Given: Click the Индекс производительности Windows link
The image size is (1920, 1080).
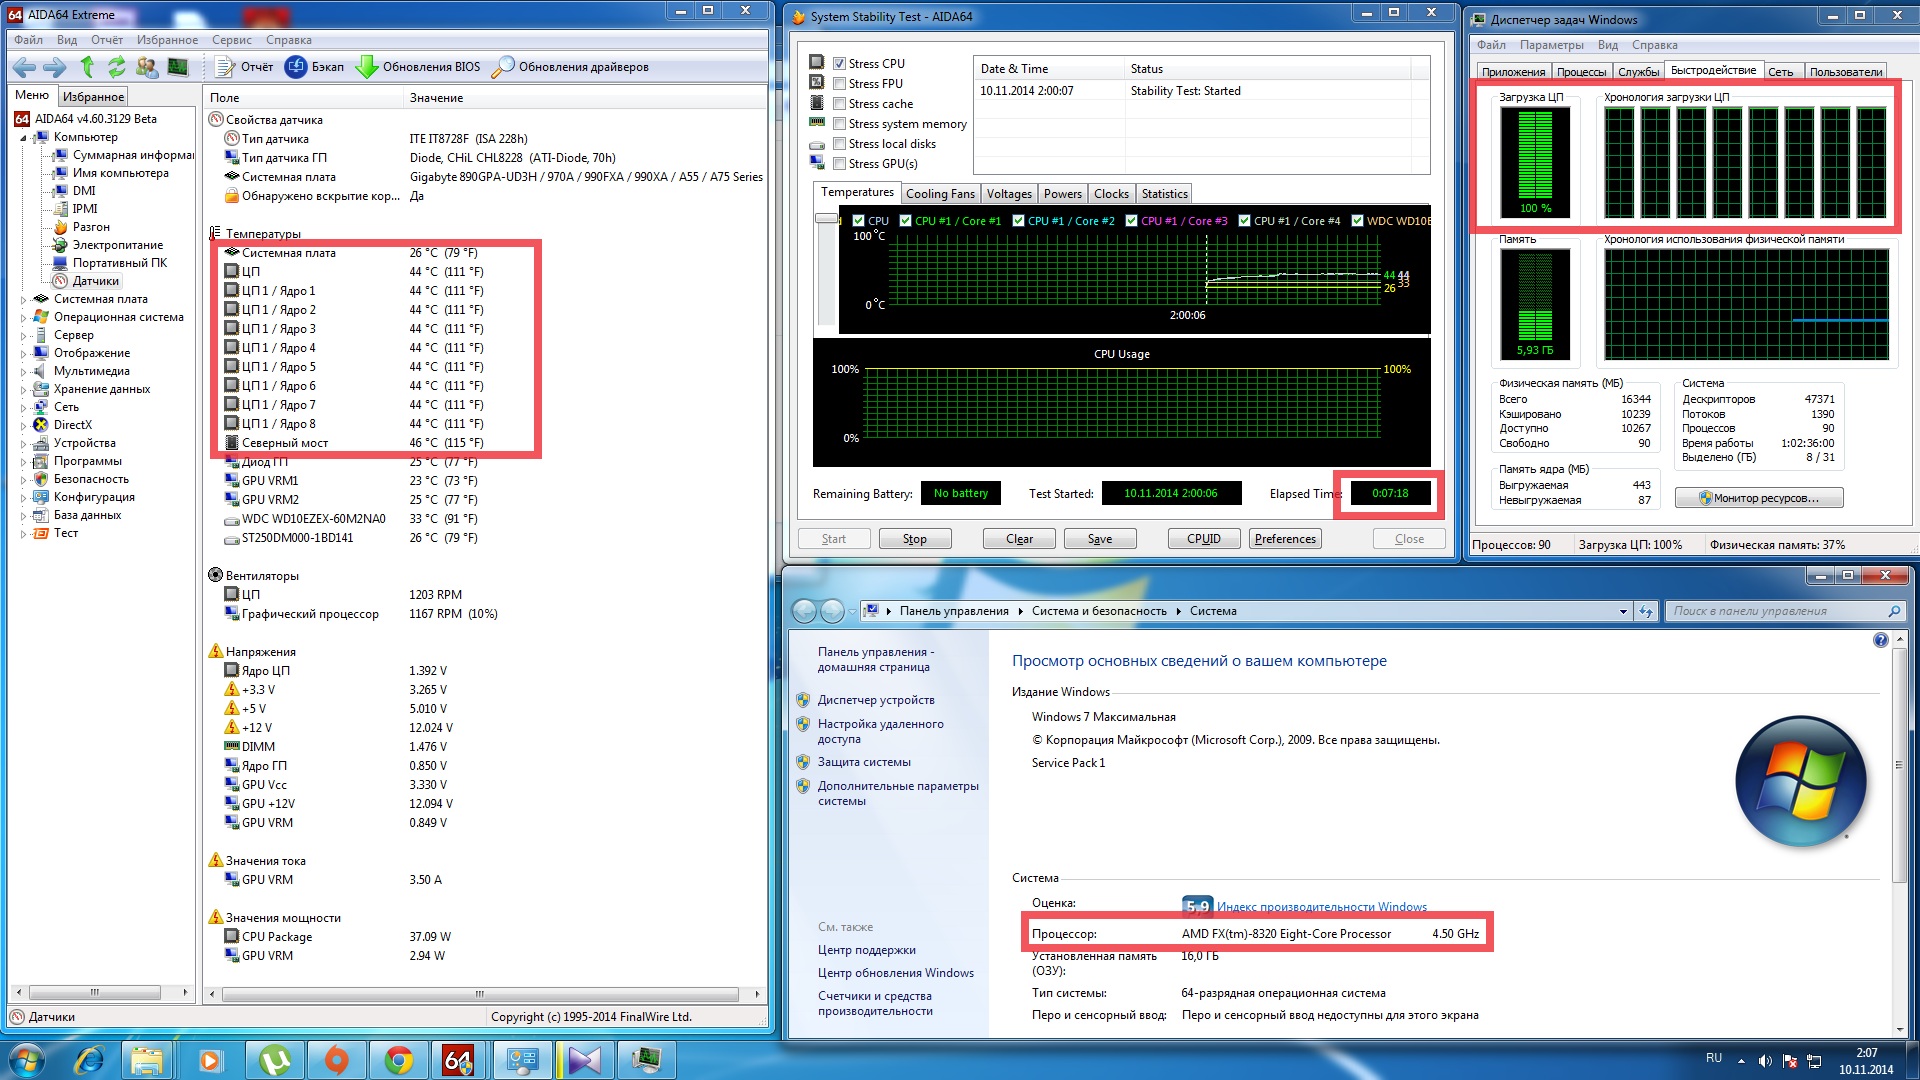Looking at the screenshot, I should coord(1321,907).
